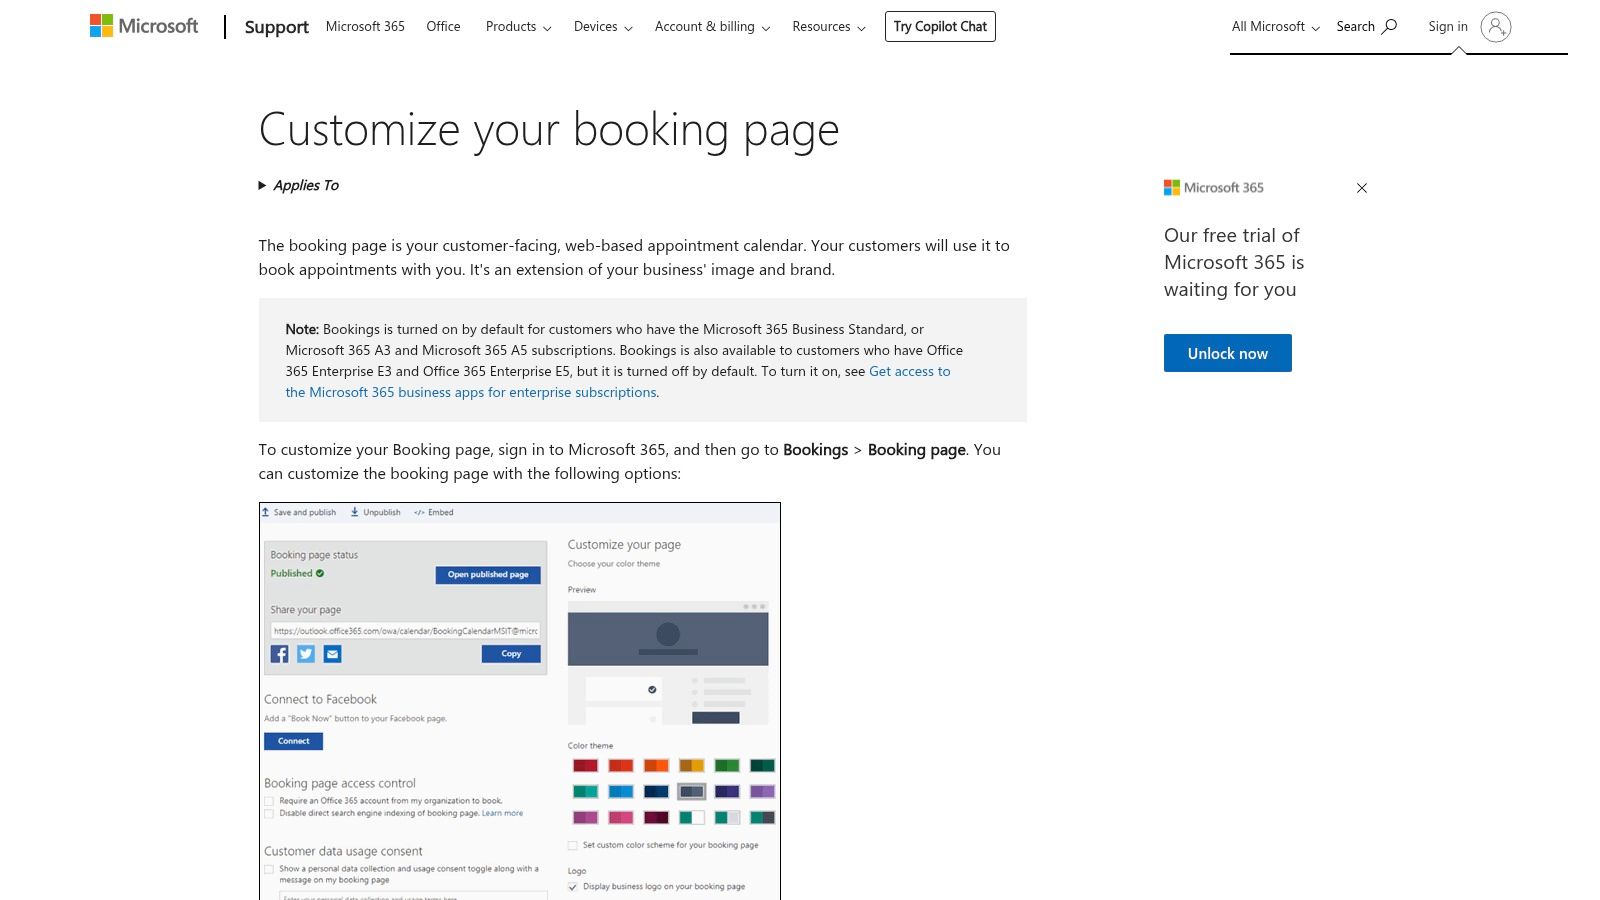
Task: Click the Unpublish action with the download icon
Action: point(374,512)
